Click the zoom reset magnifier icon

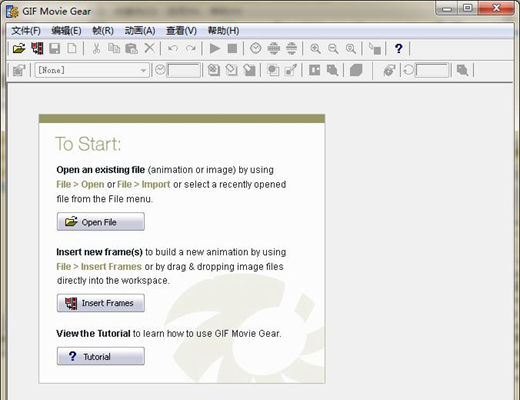[x=351, y=49]
